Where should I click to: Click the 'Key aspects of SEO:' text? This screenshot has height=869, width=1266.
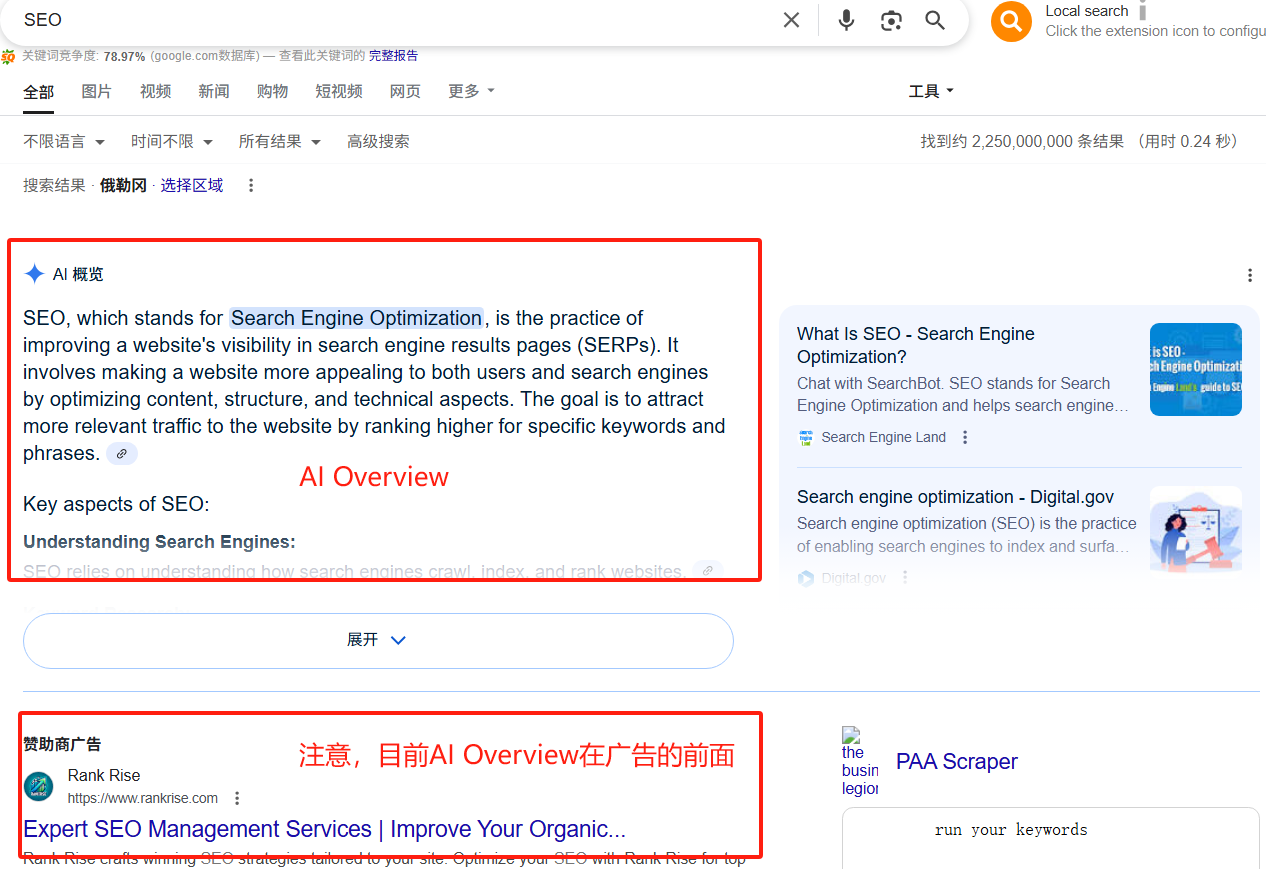pyautogui.click(x=116, y=504)
